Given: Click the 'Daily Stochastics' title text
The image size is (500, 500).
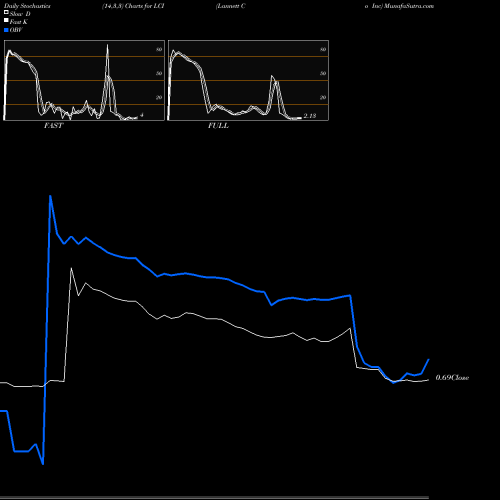Looking at the screenshot, I should tap(27, 6).
